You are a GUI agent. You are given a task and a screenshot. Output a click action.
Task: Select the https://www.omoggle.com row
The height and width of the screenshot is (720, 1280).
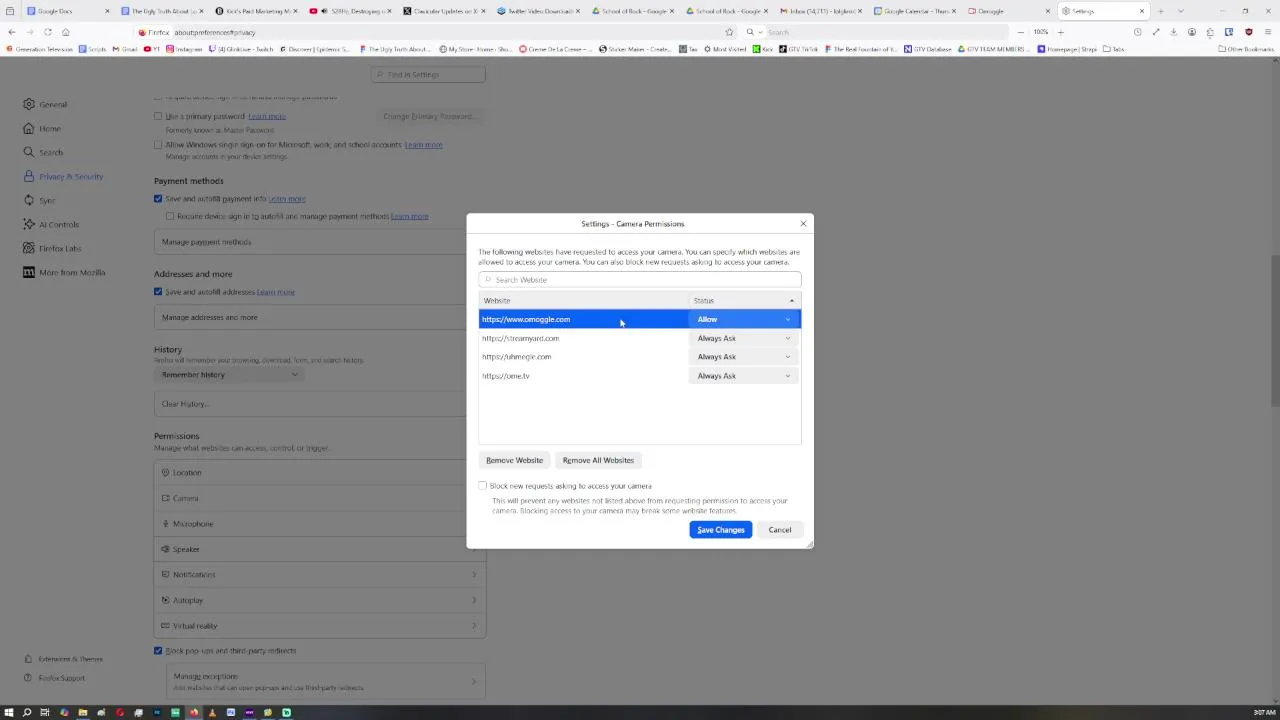[640, 319]
